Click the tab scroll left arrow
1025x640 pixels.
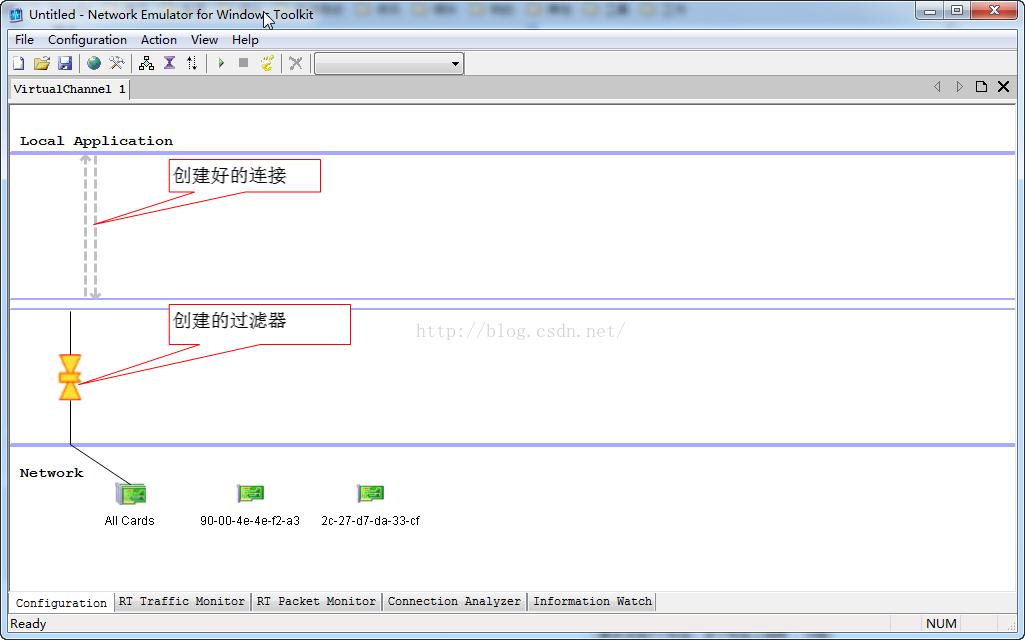click(937, 87)
